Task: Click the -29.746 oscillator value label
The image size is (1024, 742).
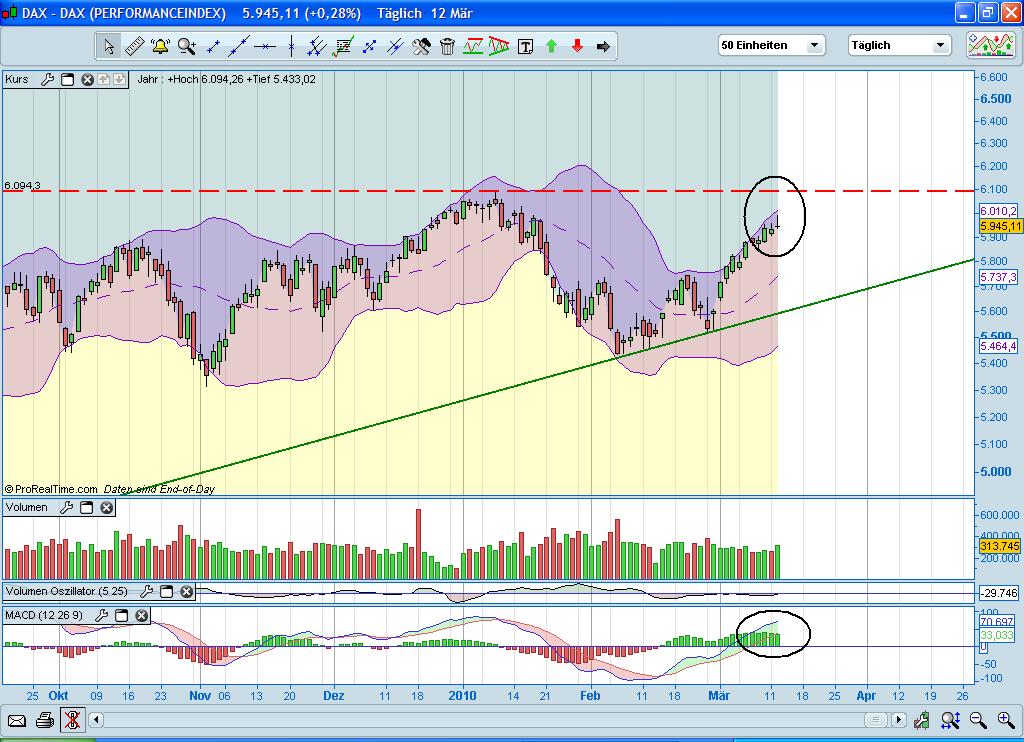Action: (x=999, y=593)
